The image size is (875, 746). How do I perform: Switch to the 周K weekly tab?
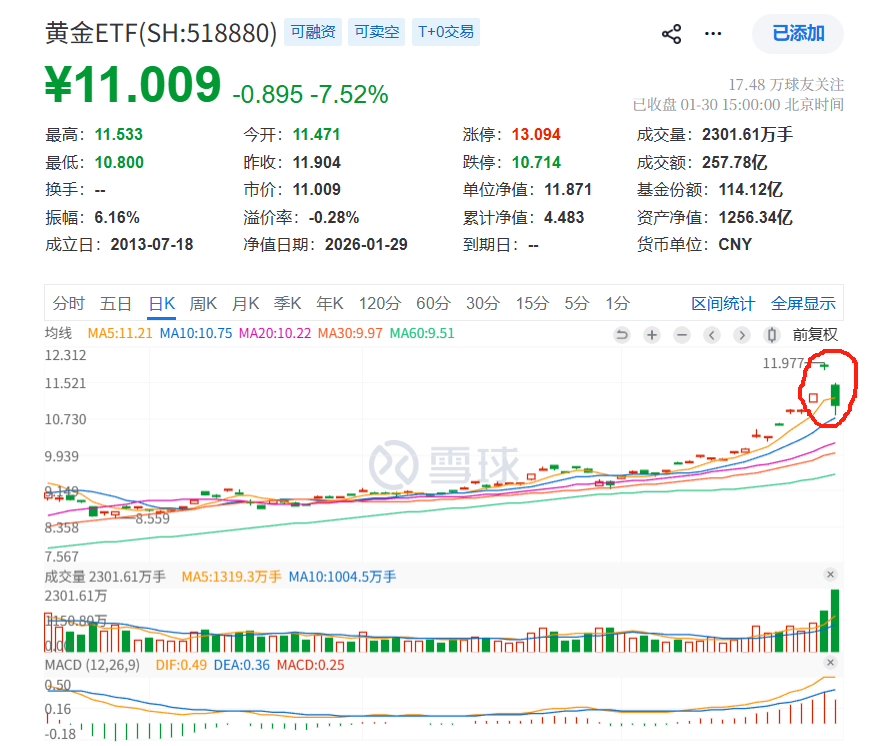tap(203, 304)
